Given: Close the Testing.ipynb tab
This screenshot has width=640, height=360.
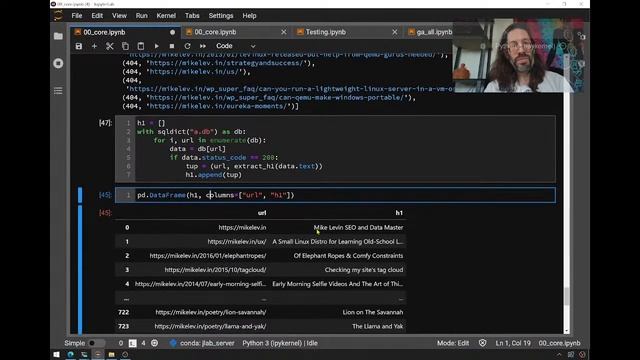Looking at the screenshot, I should click(x=395, y=32).
